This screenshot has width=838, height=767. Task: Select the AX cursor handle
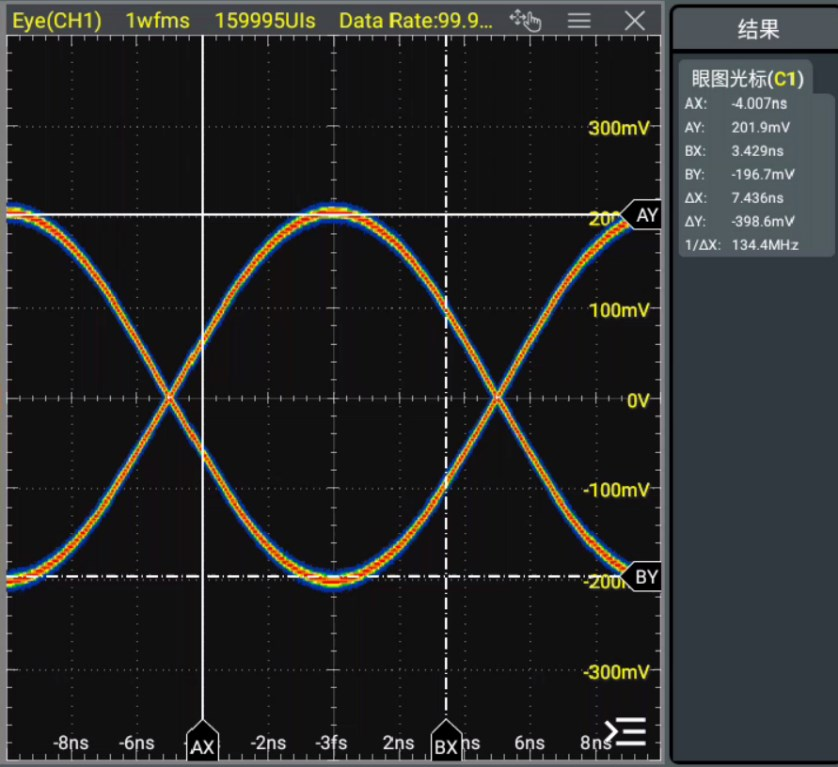pos(202,740)
